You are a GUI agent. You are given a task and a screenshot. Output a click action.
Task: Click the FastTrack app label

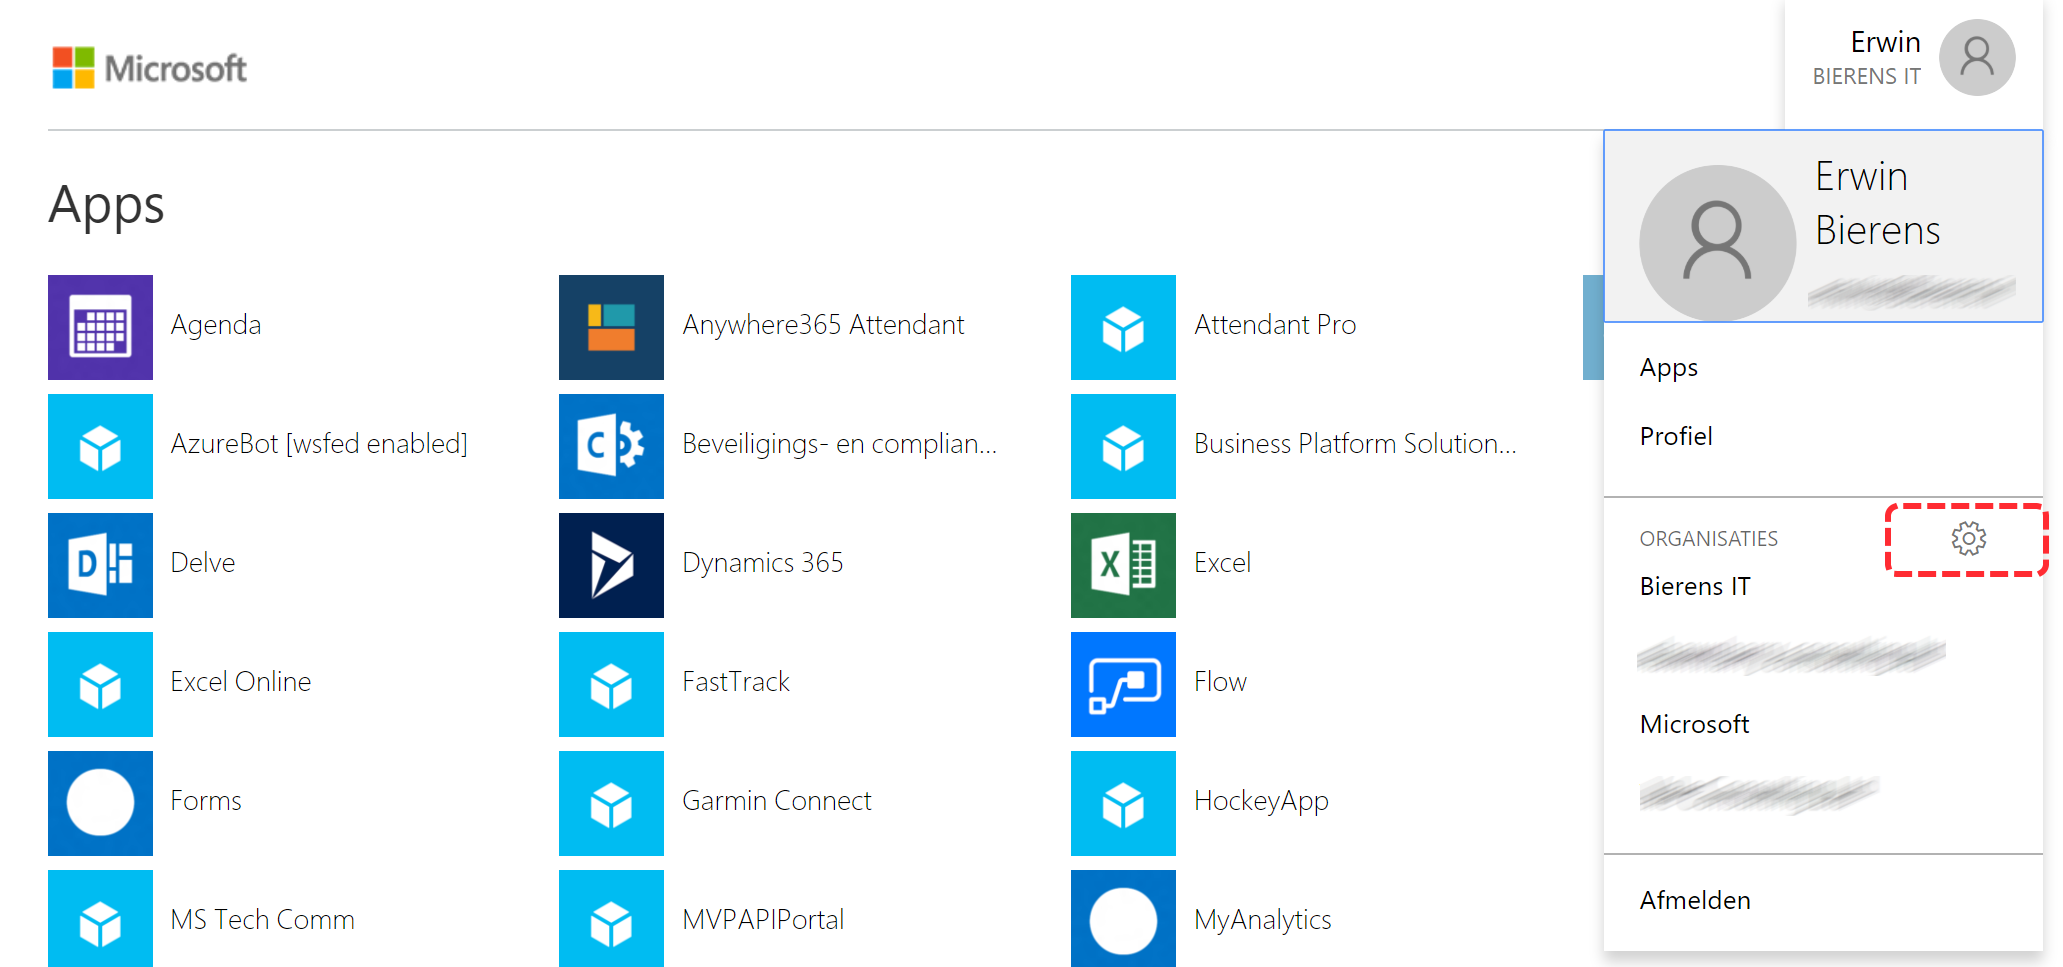coord(736,682)
